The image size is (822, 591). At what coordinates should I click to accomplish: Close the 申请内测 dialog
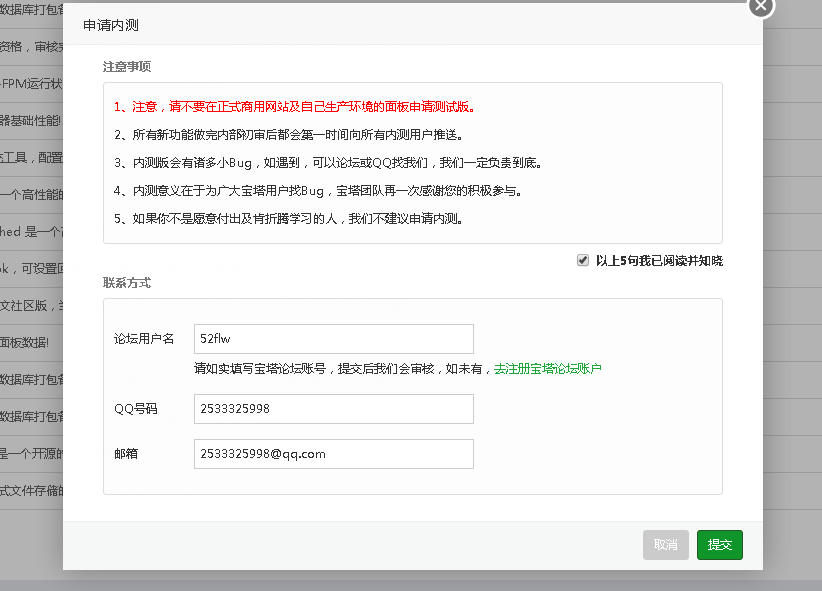point(760,7)
